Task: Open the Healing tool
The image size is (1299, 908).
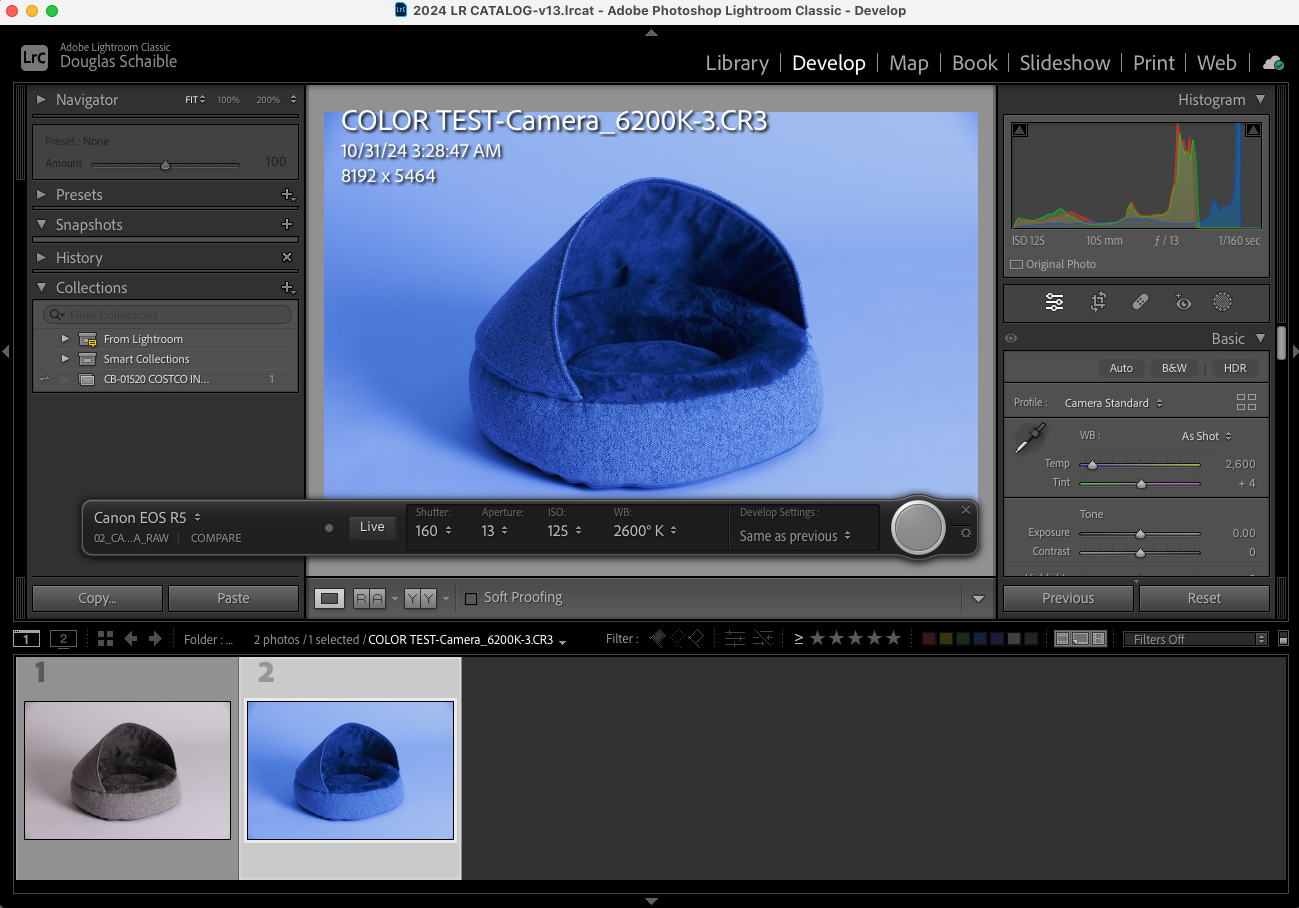Action: coord(1141,301)
